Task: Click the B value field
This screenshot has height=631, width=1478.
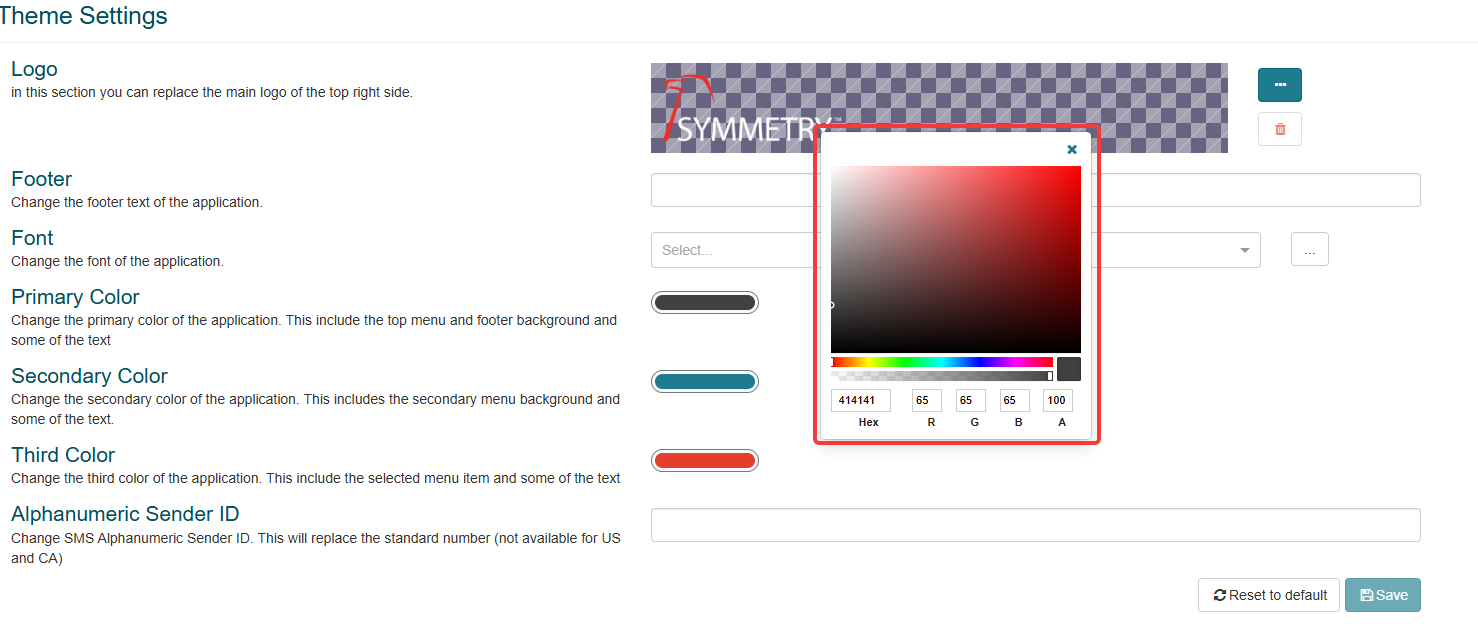Action: pos(1015,401)
